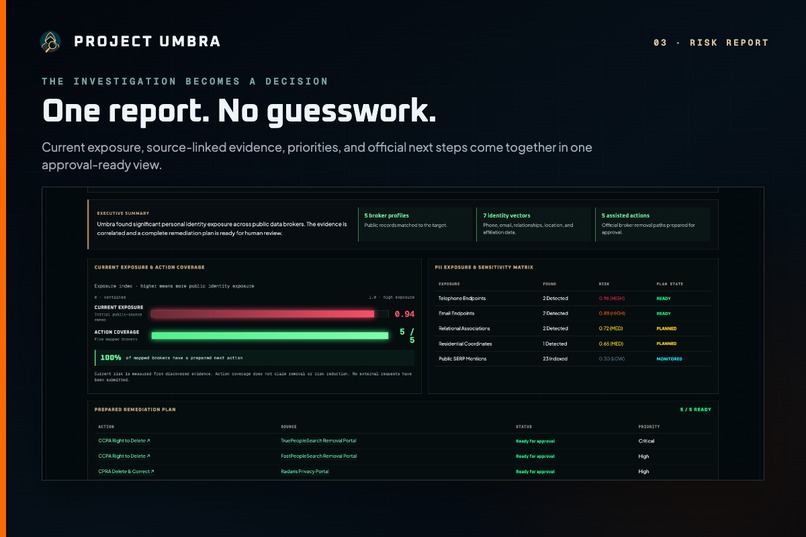Open the CPRA Delete & Correct link

pyautogui.click(x=126, y=471)
